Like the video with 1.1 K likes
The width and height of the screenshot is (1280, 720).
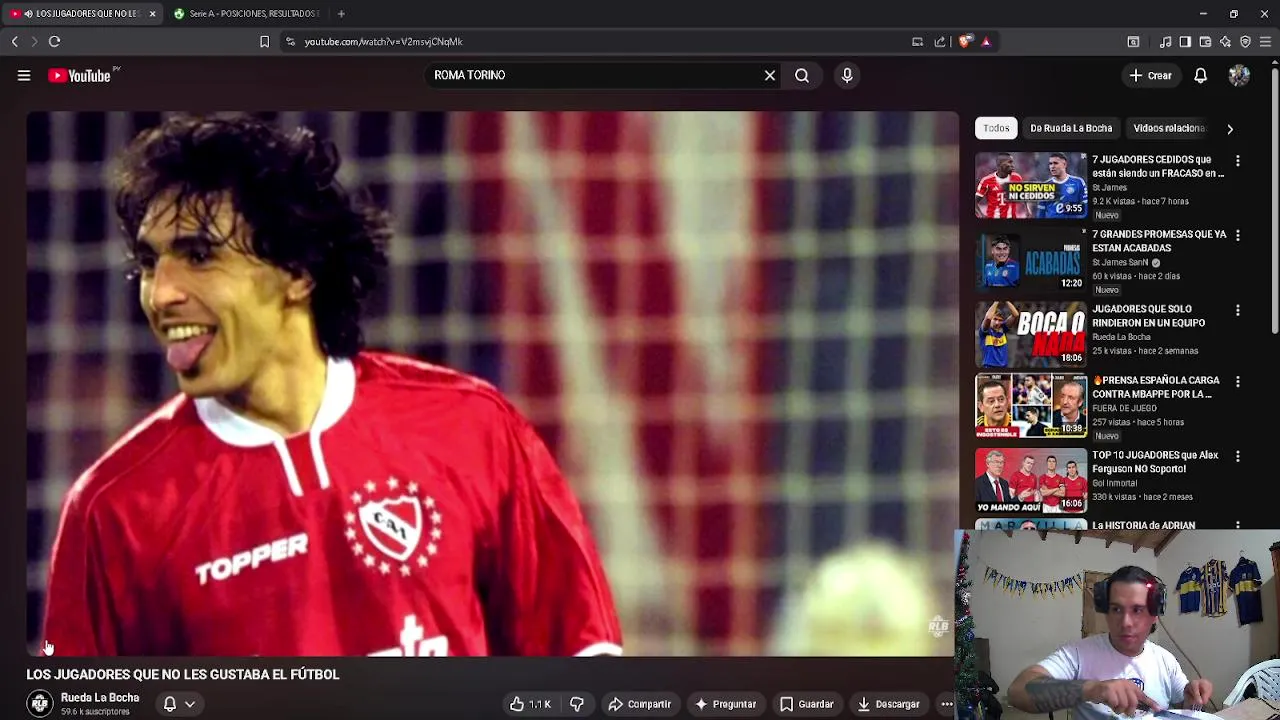coord(531,704)
